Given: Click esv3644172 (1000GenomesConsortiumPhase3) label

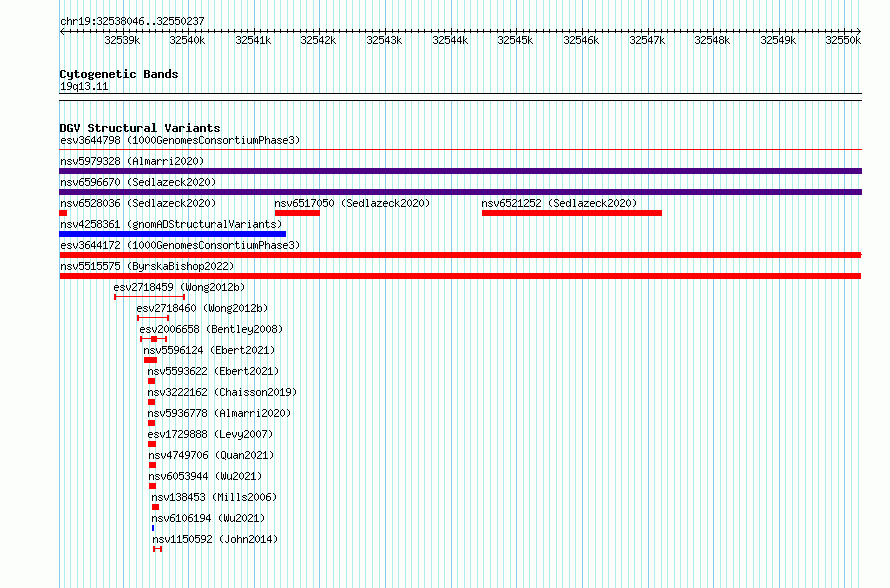Looking at the screenshot, I should (180, 245).
